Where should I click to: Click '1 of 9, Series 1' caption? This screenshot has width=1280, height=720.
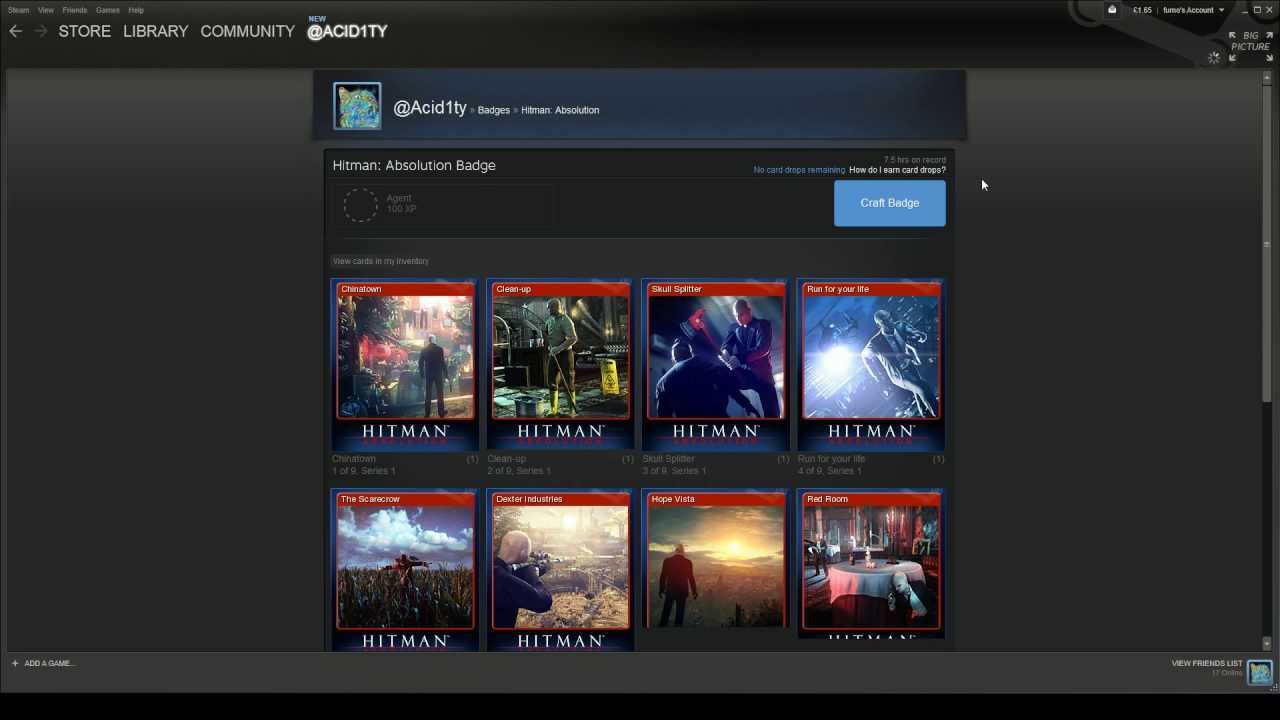pos(364,471)
